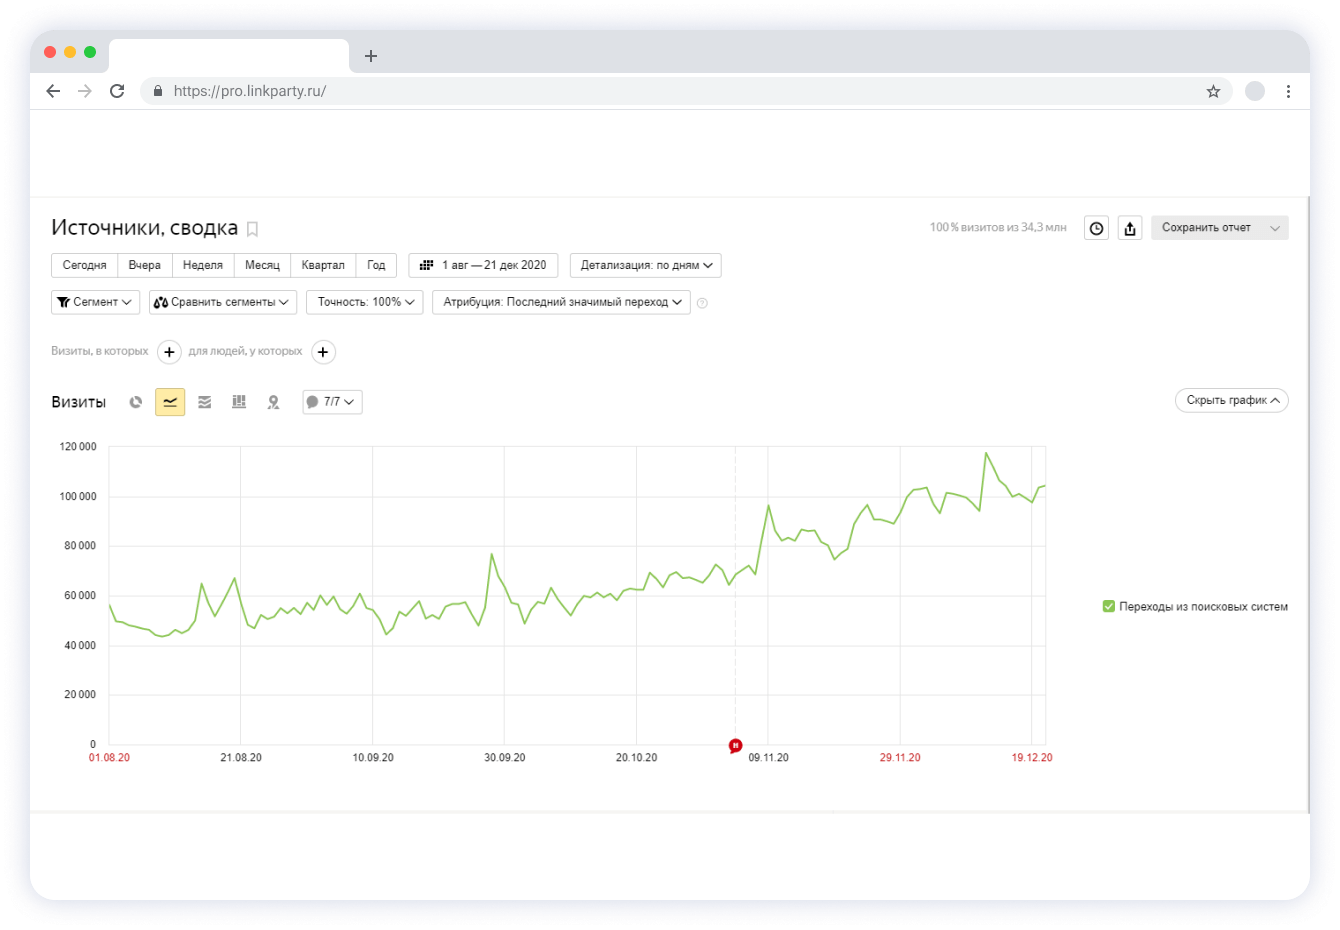Image resolution: width=1340 pixels, height=930 pixels.
Task: Expand the Точность: 100% dropdown
Action: click(x=365, y=302)
